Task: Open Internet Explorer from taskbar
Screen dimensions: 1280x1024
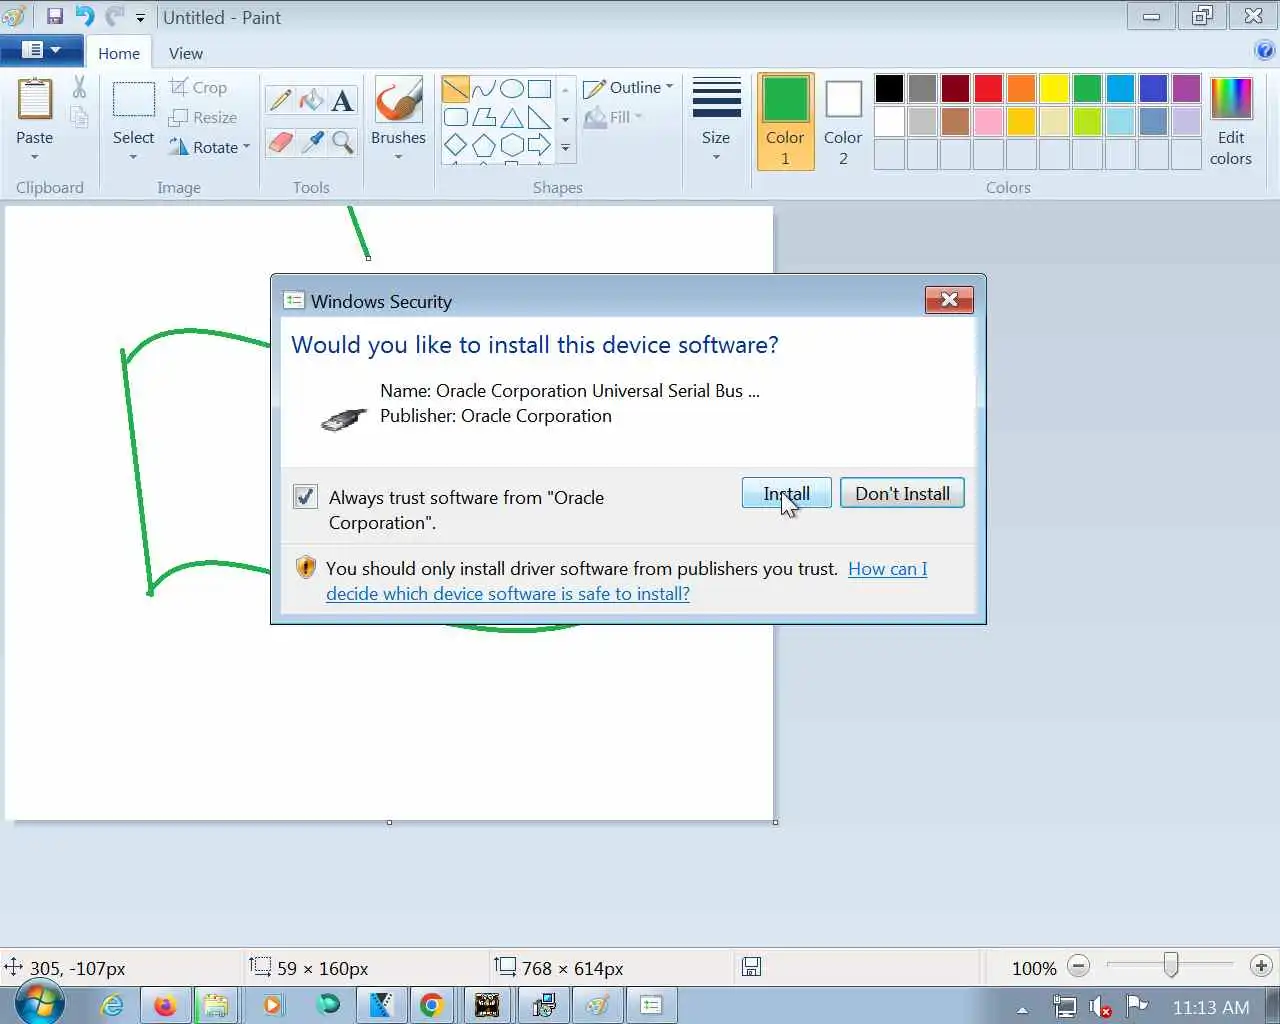Action: (x=112, y=1005)
